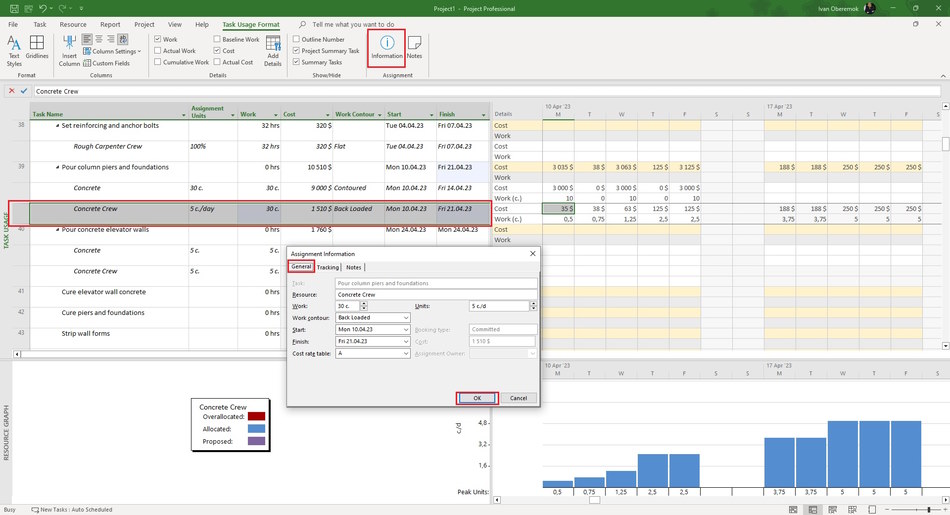Screen dimensions: 950x515
Task: Click the zoom-in plus icon
Action: point(945,510)
